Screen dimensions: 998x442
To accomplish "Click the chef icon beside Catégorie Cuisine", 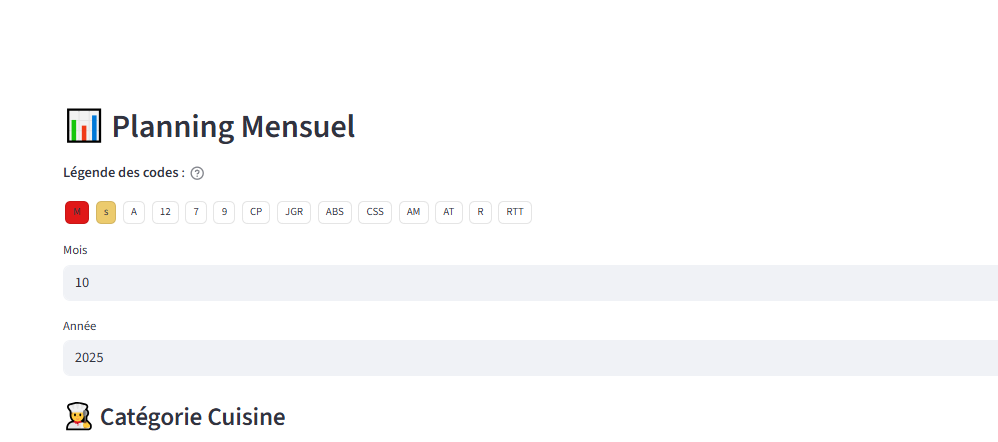I will coord(78,417).
